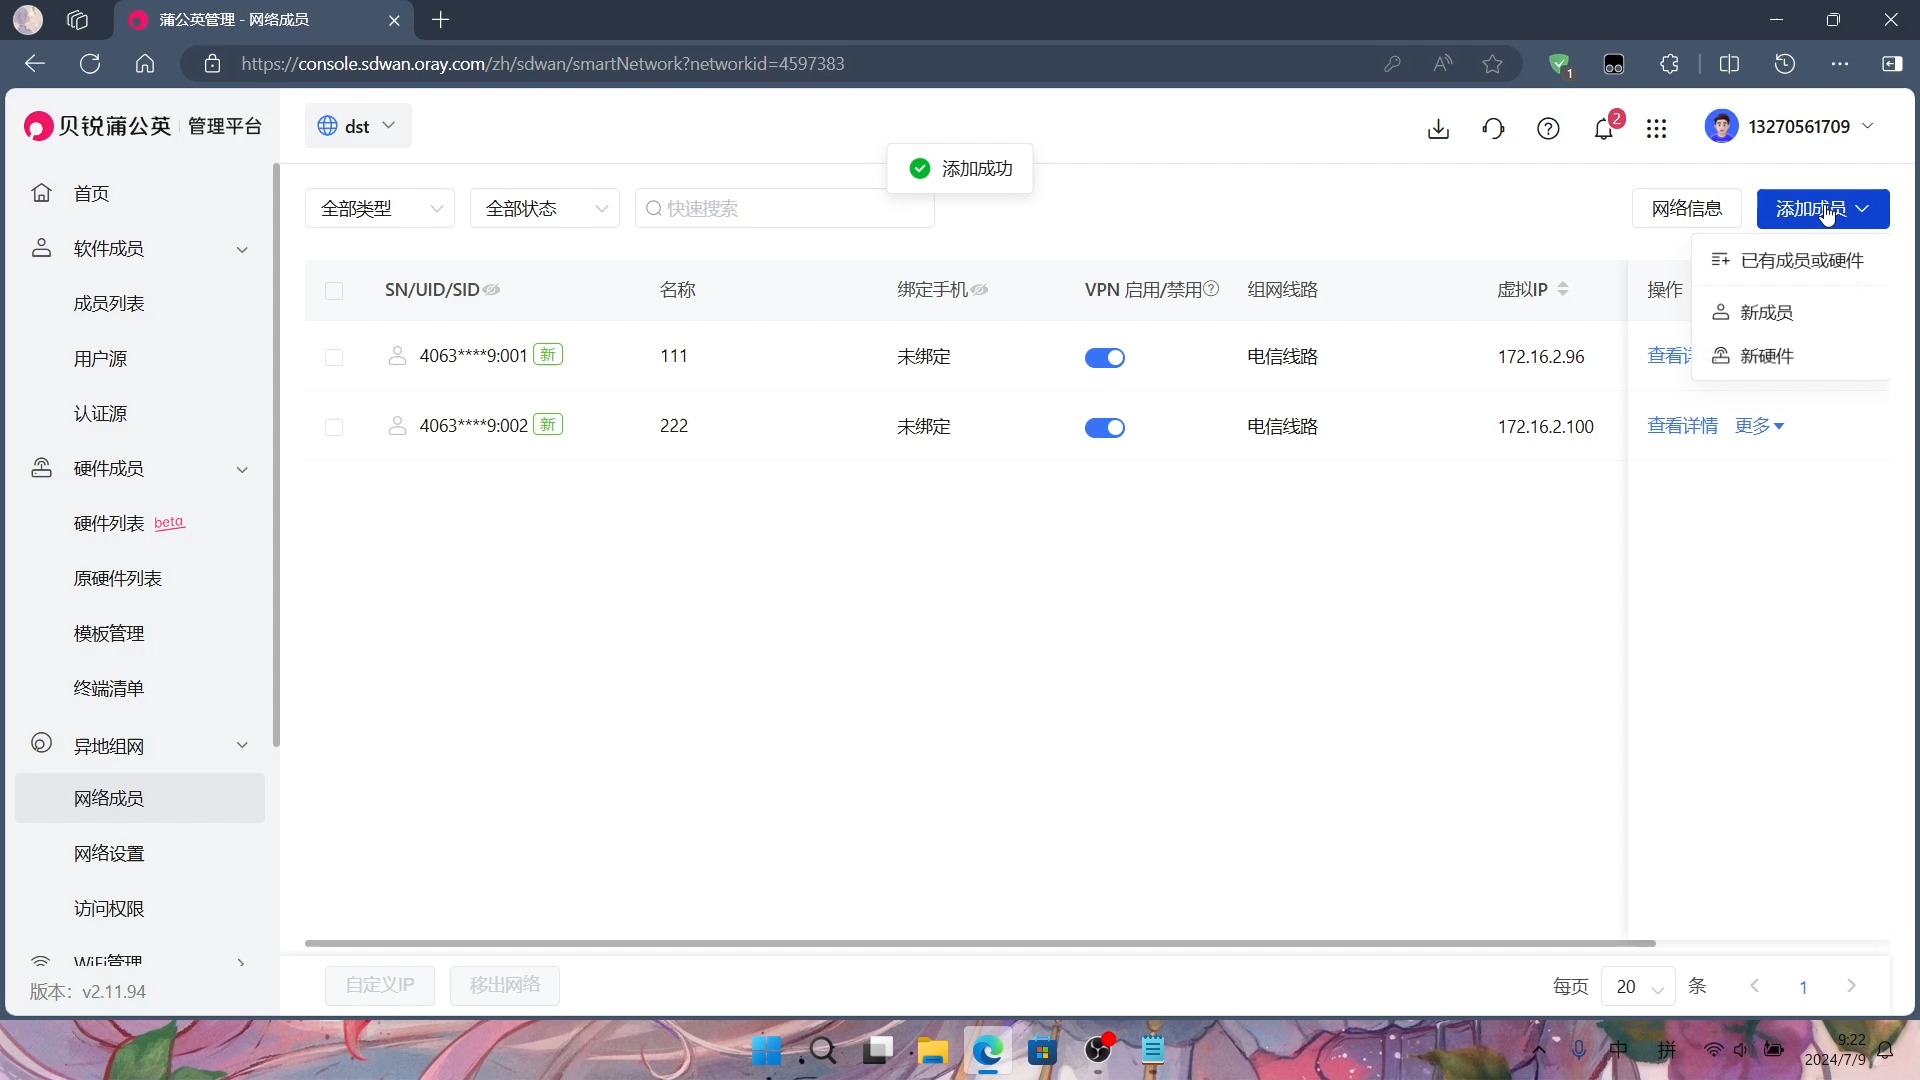Check the row for 4063****9:001

click(x=334, y=357)
